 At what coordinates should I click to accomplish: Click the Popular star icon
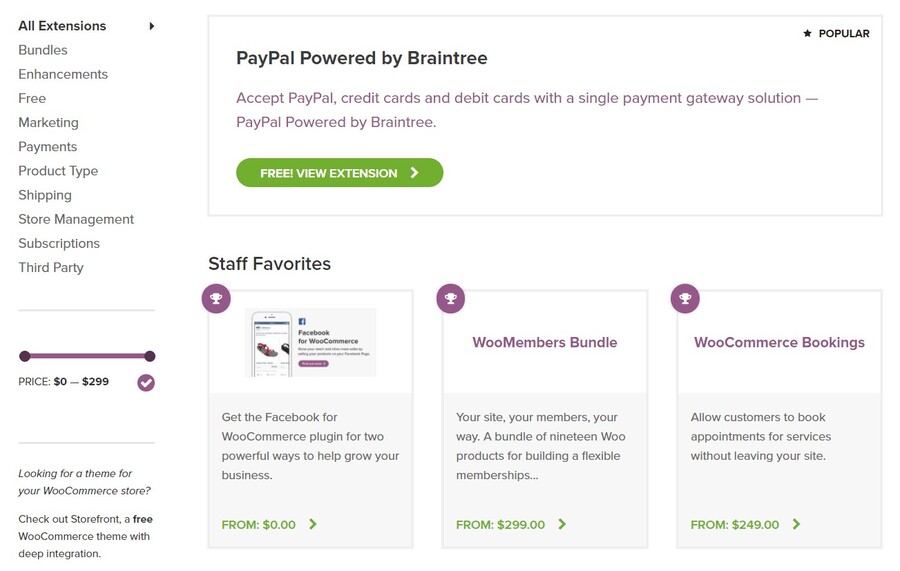(808, 34)
